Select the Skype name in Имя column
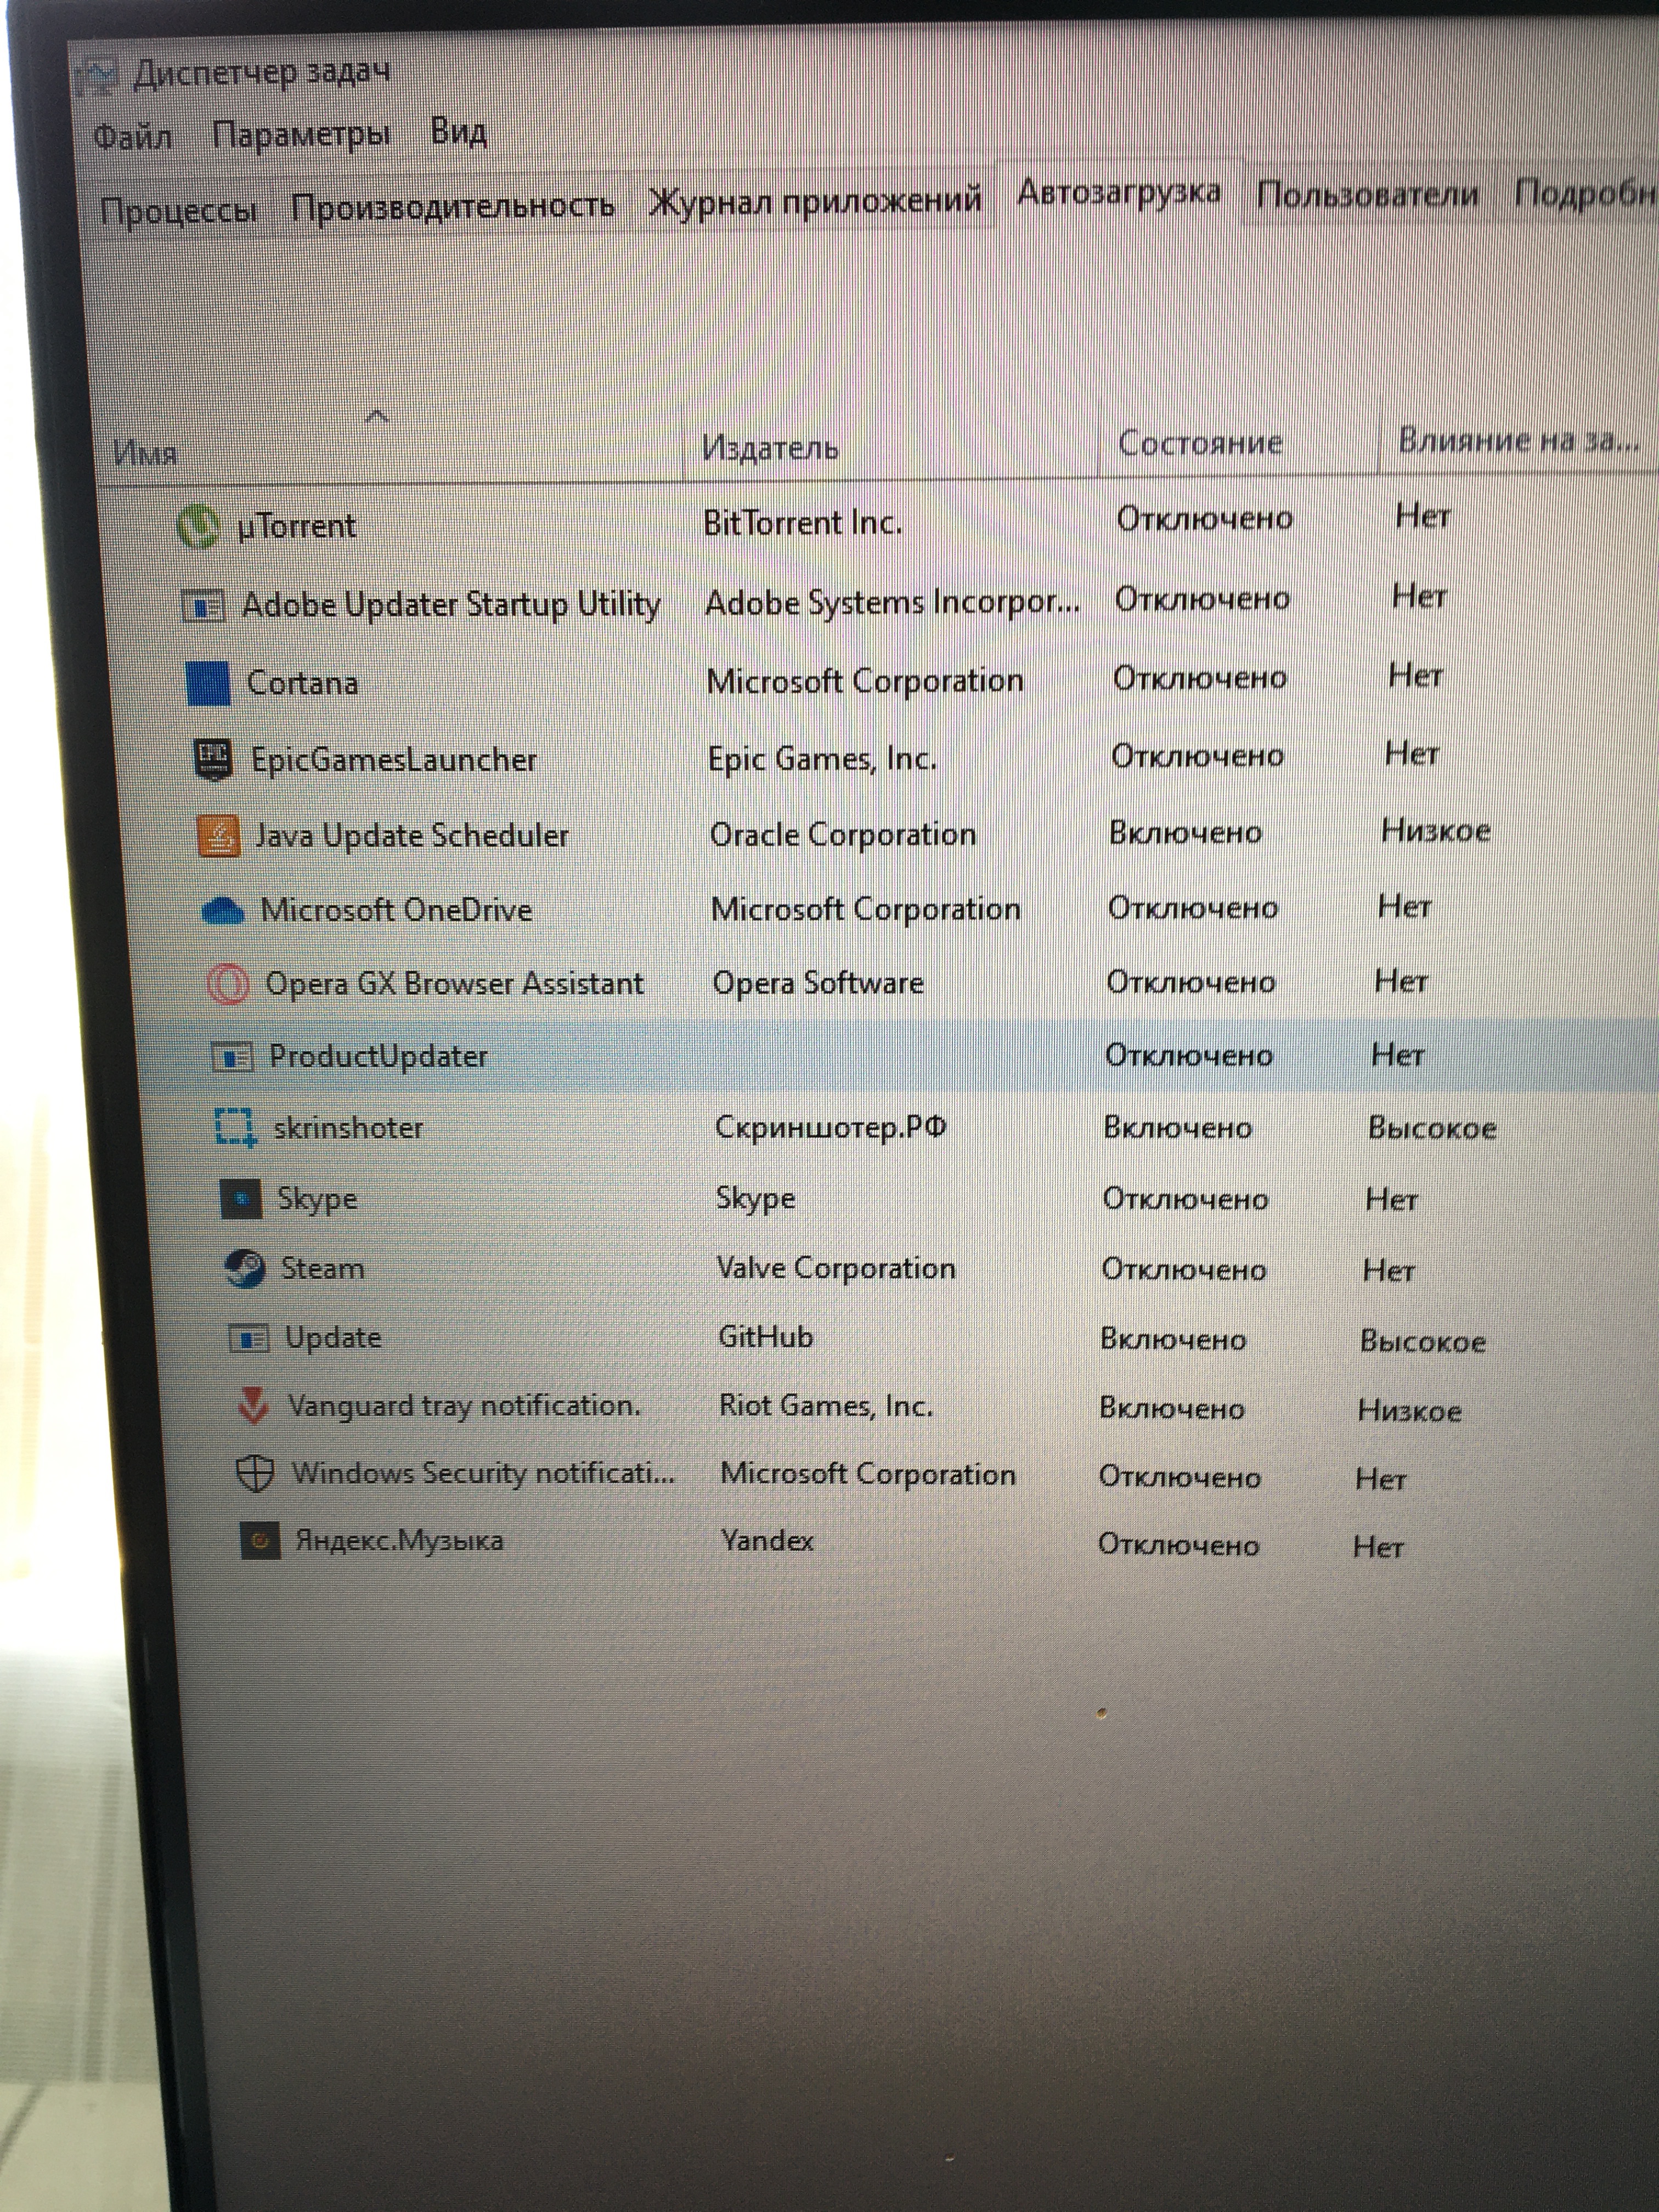The height and width of the screenshot is (2212, 1659). coord(317,1199)
